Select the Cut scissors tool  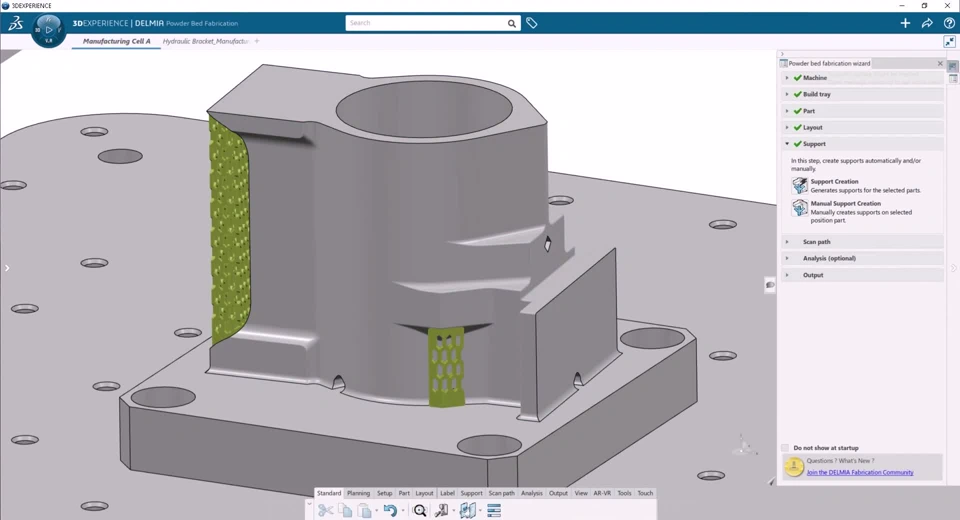(x=326, y=510)
